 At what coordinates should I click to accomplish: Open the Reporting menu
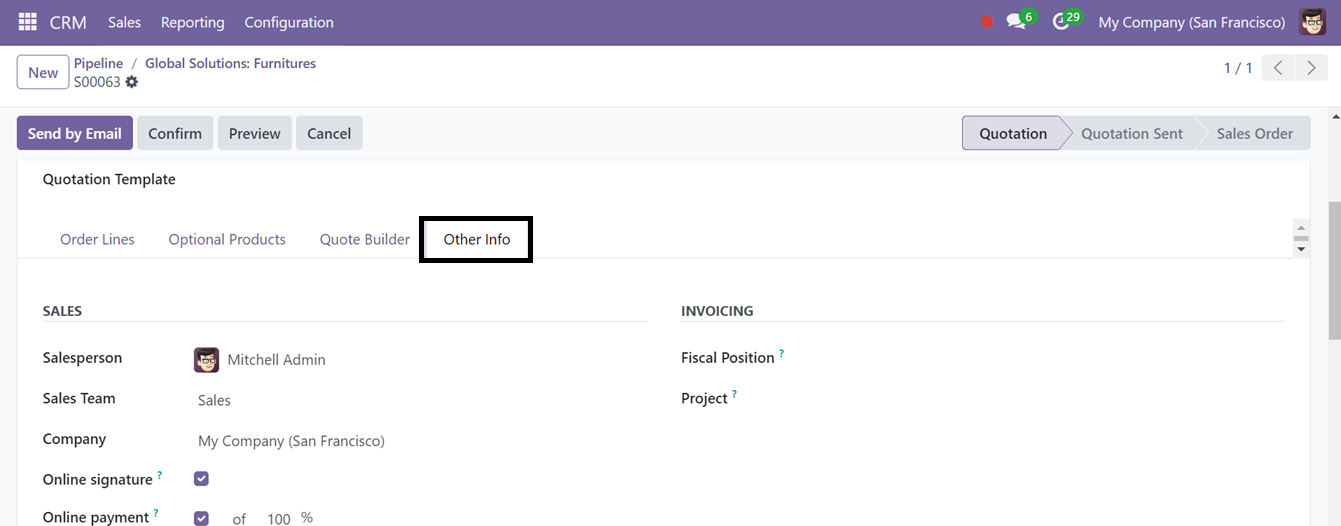(192, 22)
